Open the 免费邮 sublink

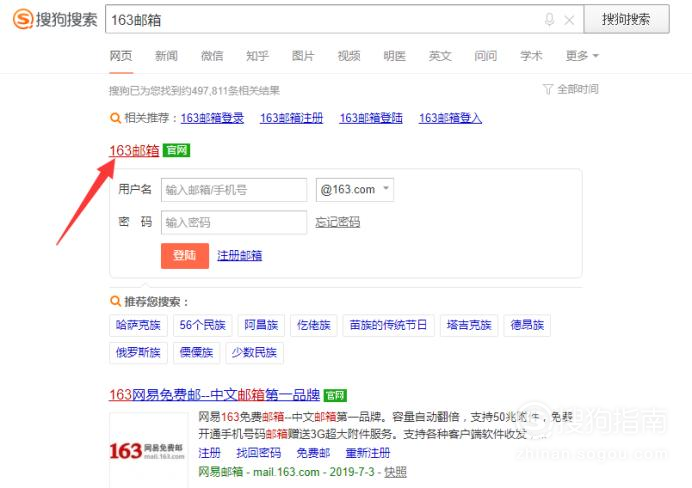click(313, 453)
